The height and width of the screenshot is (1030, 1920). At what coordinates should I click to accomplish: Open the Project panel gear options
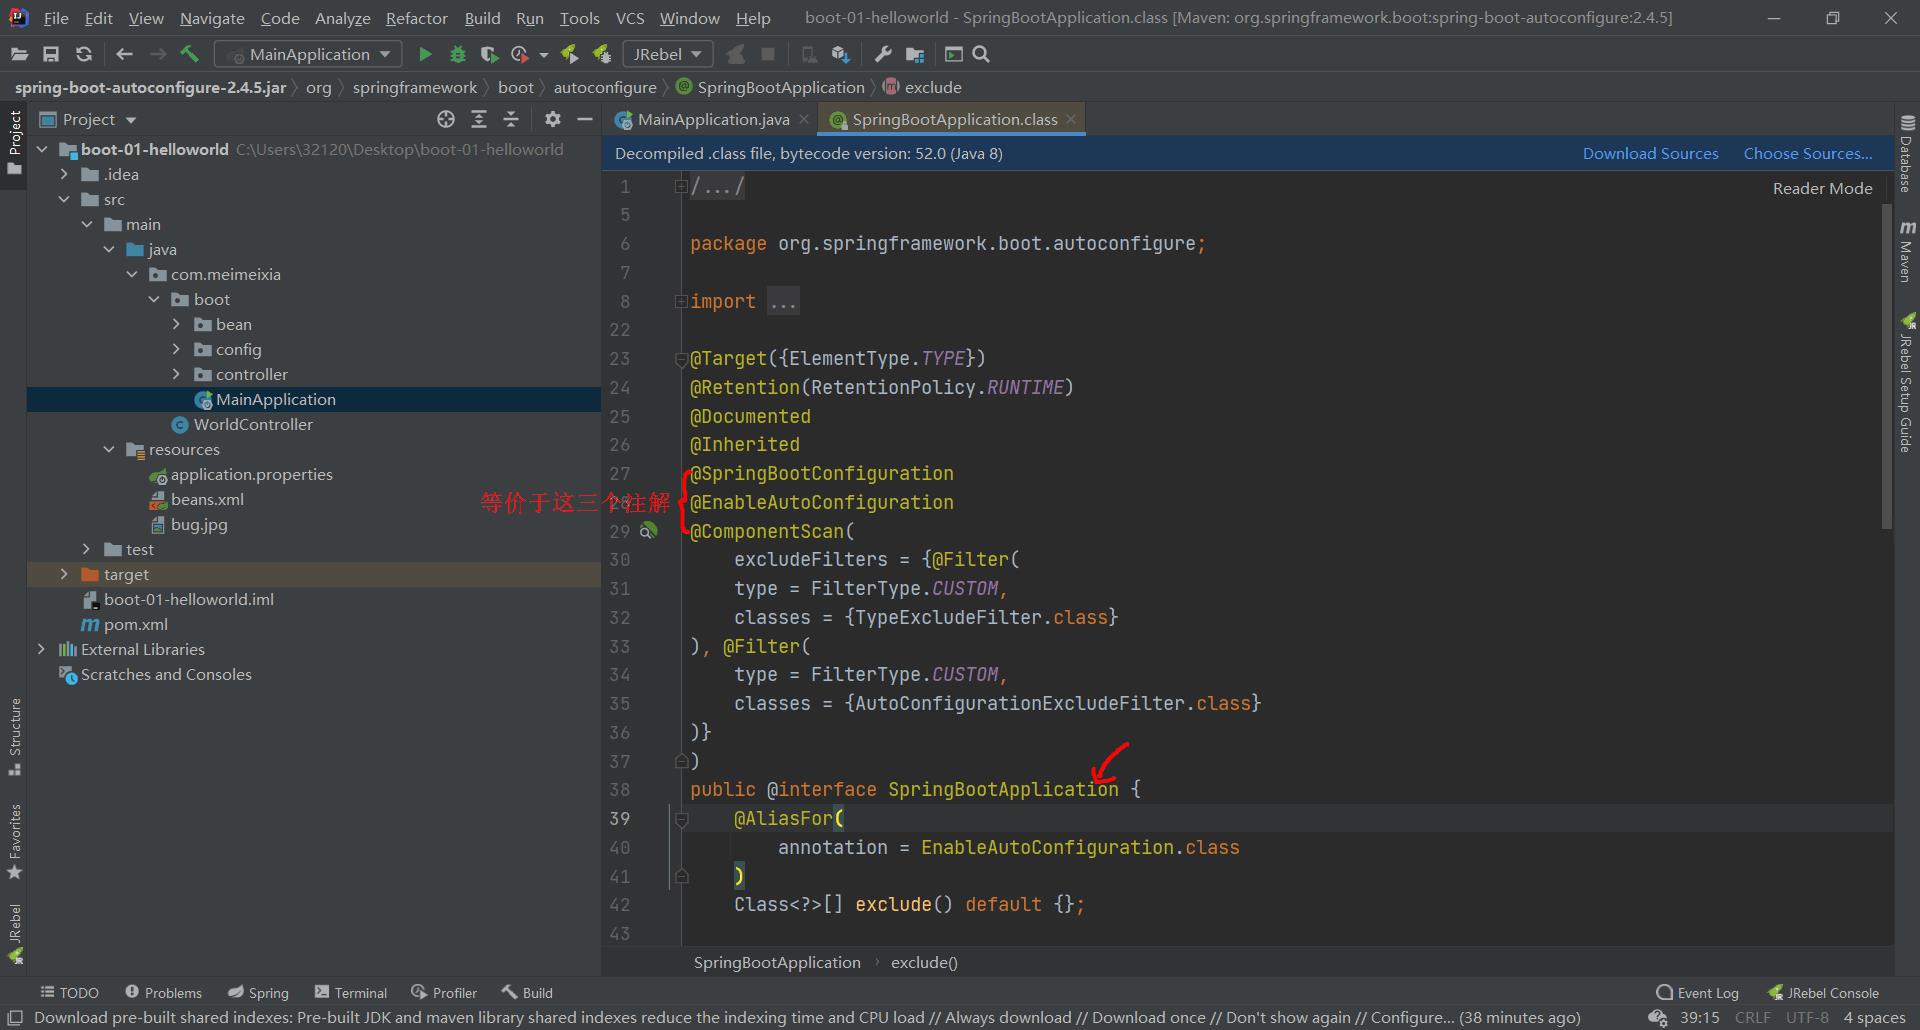(x=552, y=119)
